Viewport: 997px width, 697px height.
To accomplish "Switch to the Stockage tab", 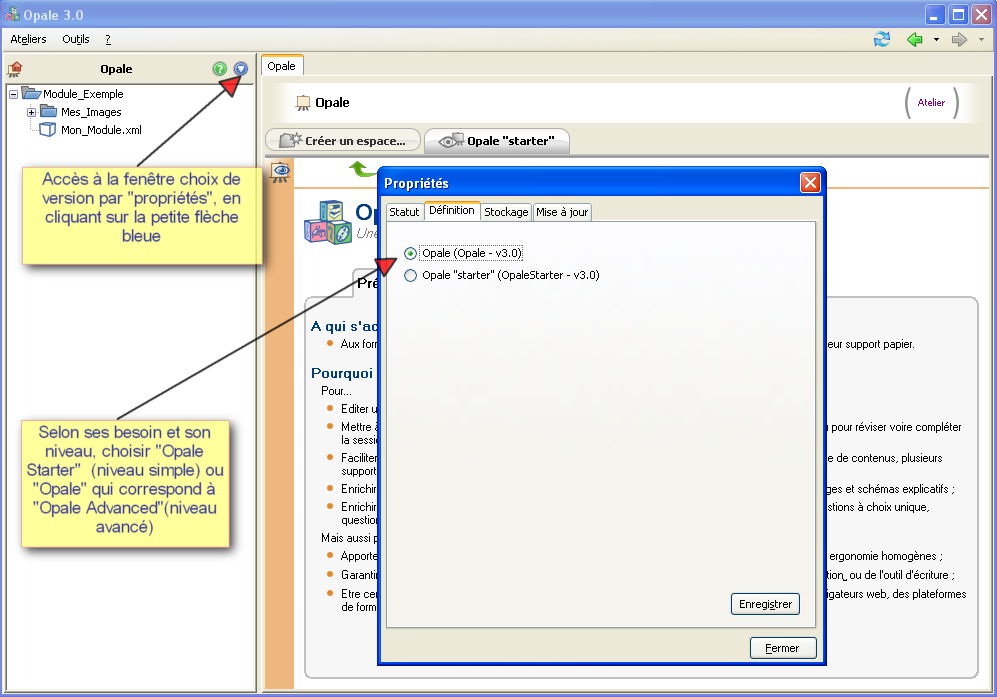I will pyautogui.click(x=506, y=212).
